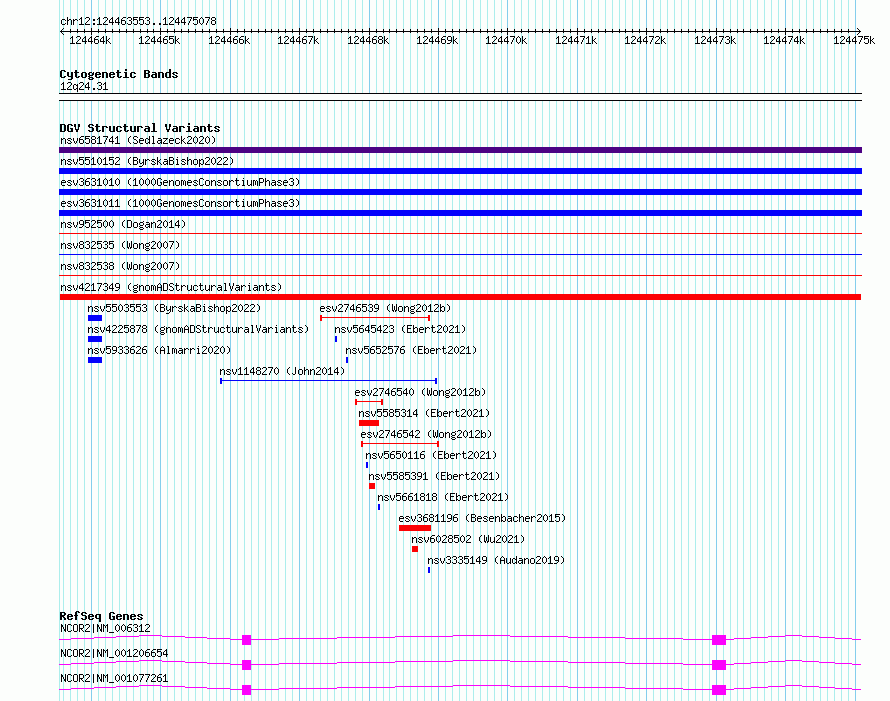
Task: Click the blue block below nsv5503553 (ByrskaBishop2022)
Action: (95, 318)
